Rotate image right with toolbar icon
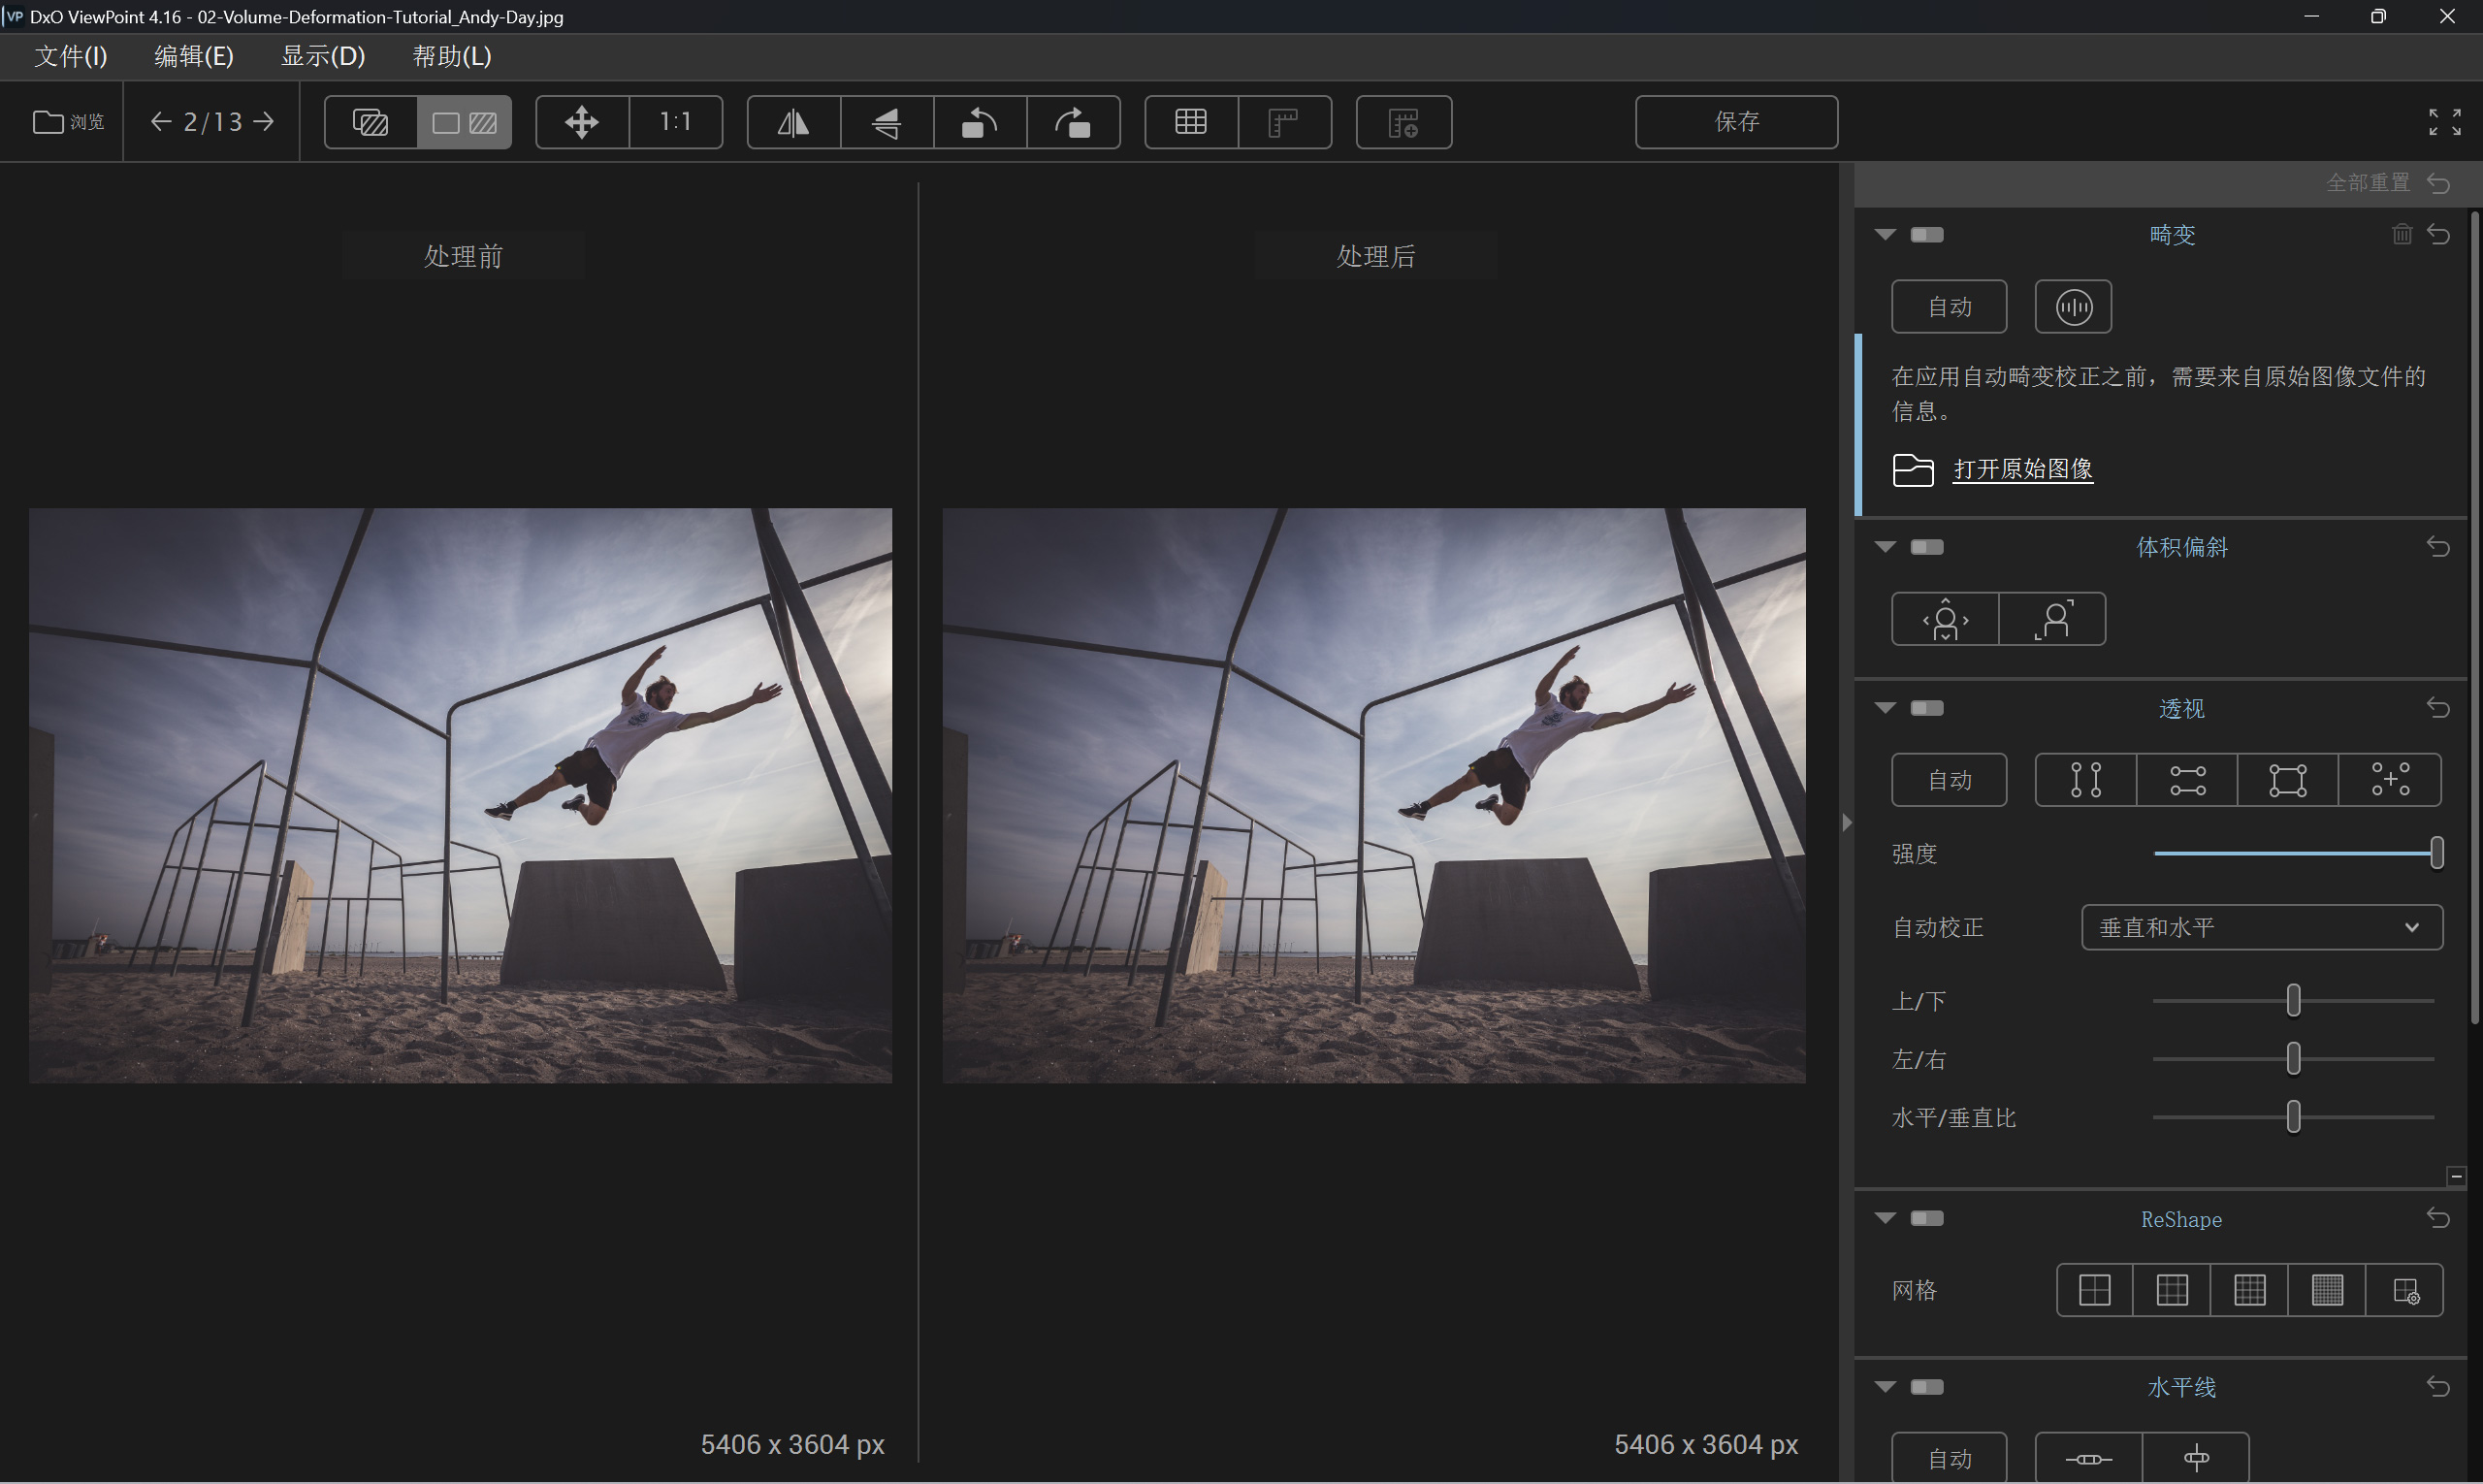Screen dimensions: 2483x1484 point(1073,122)
